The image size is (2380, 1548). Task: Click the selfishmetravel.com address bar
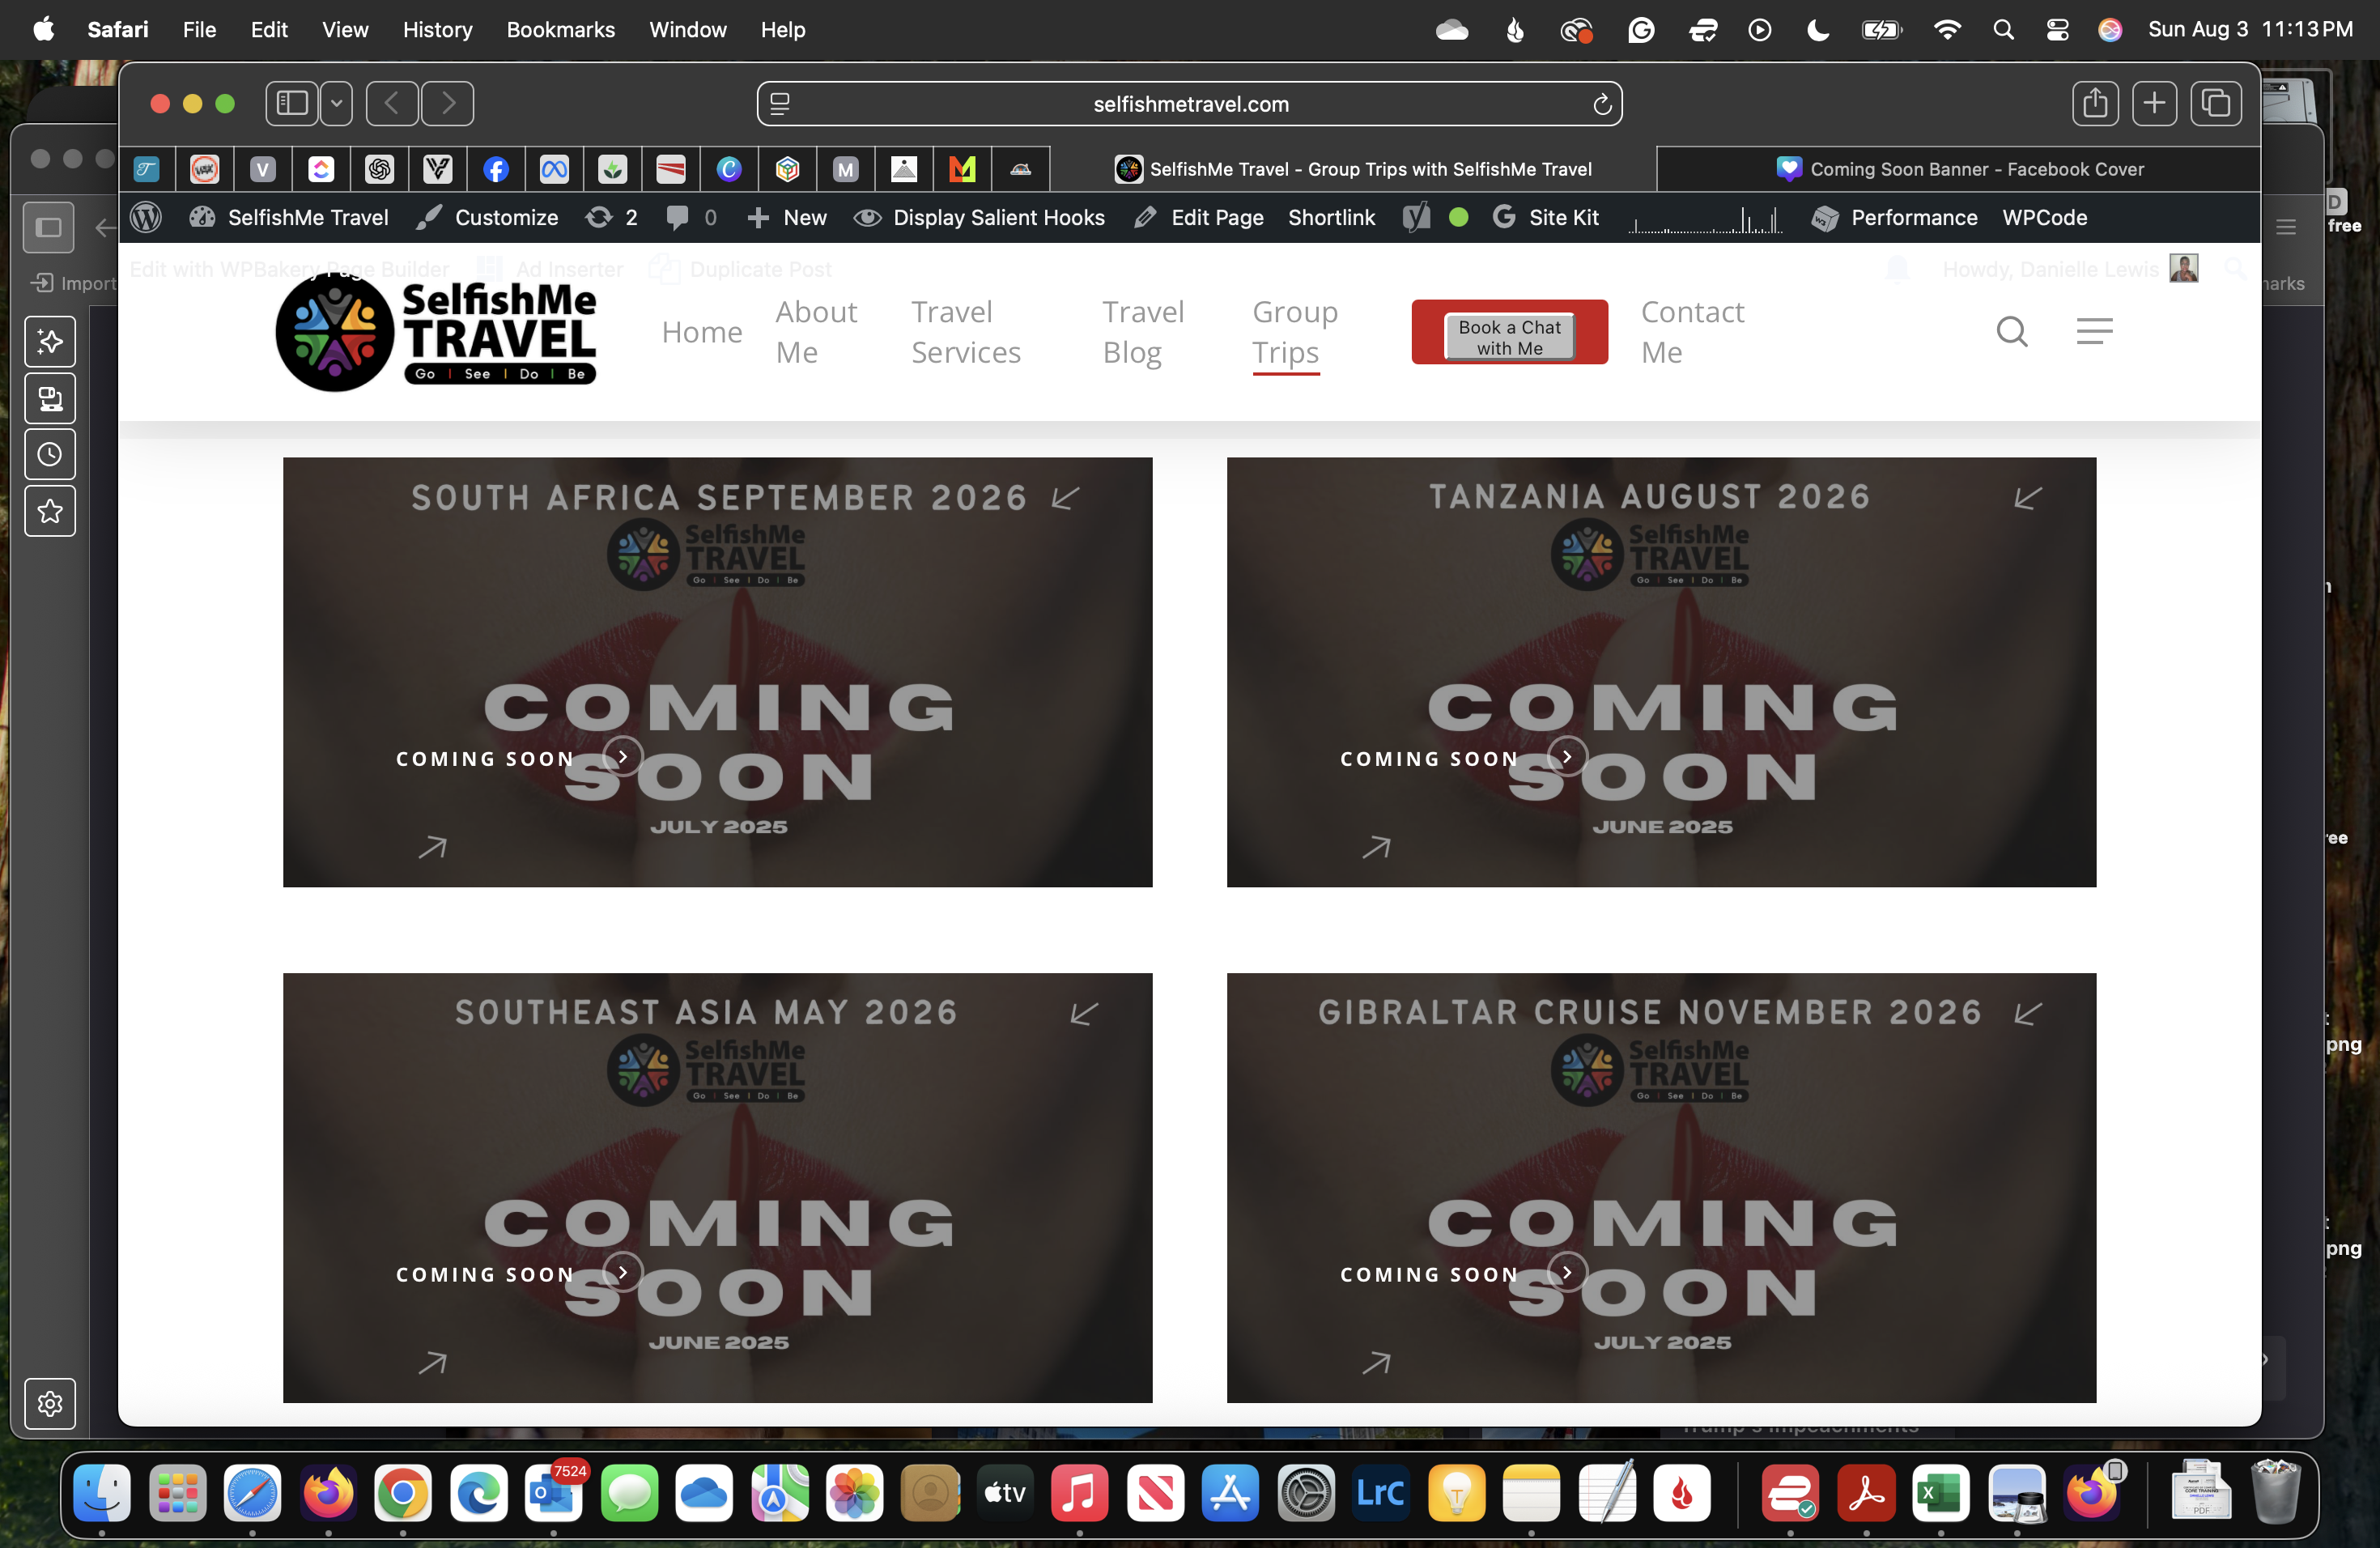[1190, 104]
